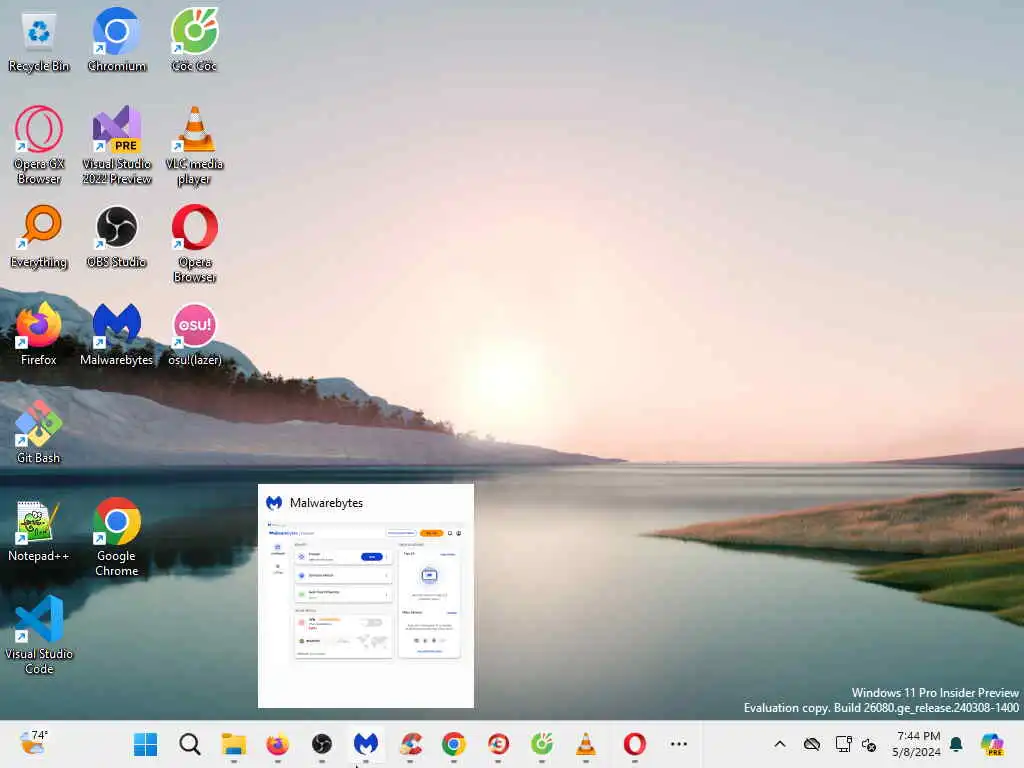Click the display device tray icon
The height and width of the screenshot is (768, 1024).
coord(843,744)
